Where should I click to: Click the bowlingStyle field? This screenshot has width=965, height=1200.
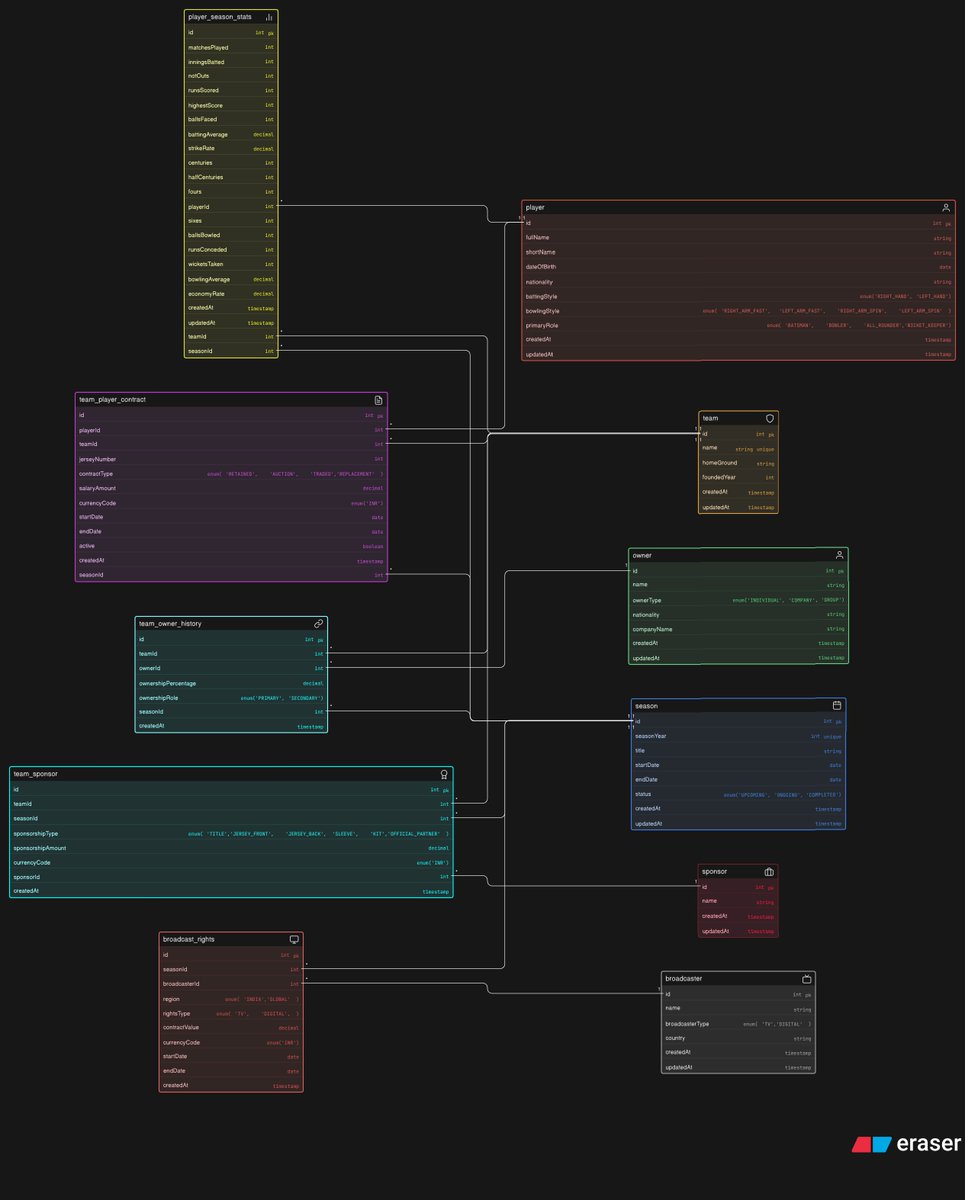point(738,311)
